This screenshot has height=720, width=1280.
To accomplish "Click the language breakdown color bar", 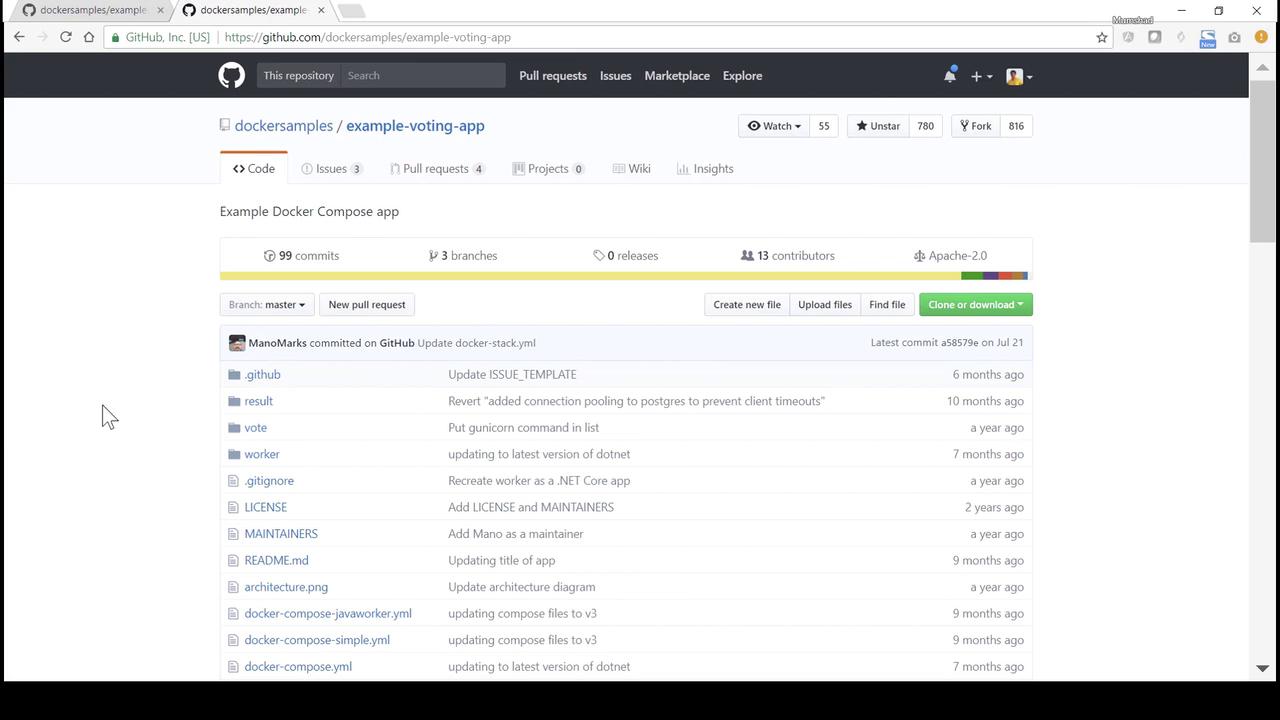I will point(624,276).
